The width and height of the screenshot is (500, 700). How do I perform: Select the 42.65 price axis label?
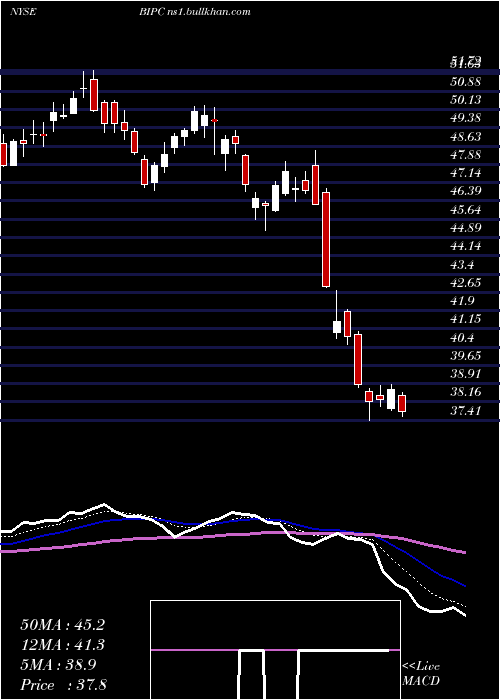(x=466, y=283)
